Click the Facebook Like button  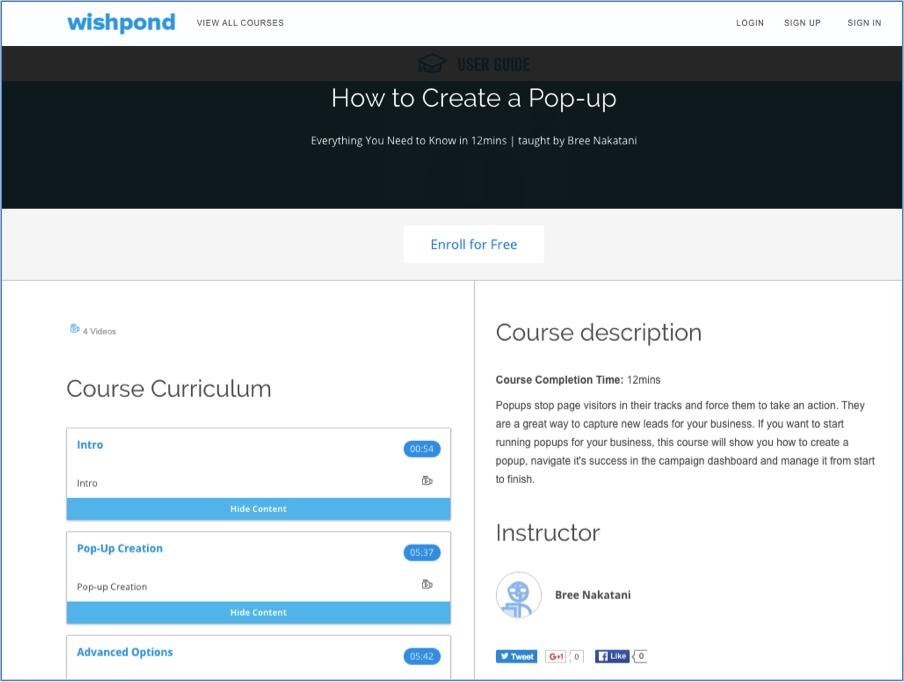(612, 657)
